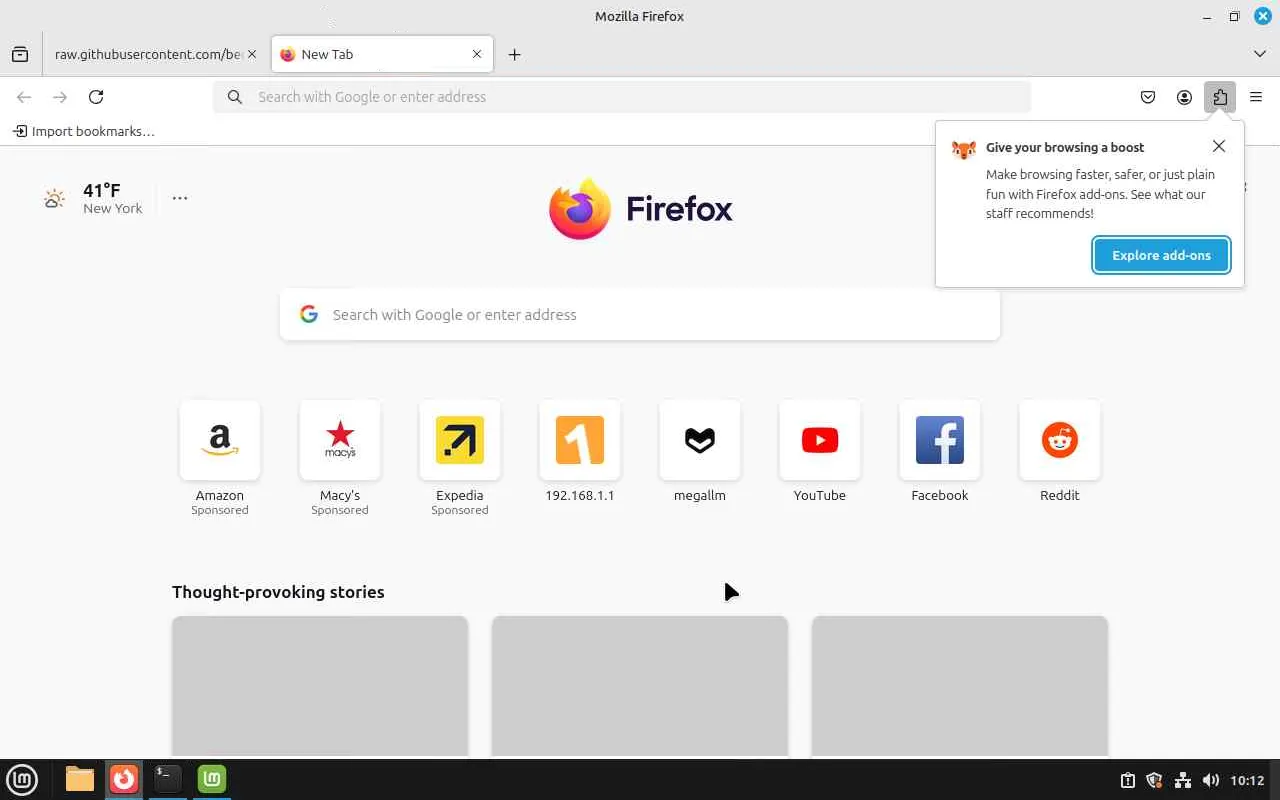Screen dimensions: 1280x800
Task: Open the clipboard tray icon
Action: coord(1127,780)
